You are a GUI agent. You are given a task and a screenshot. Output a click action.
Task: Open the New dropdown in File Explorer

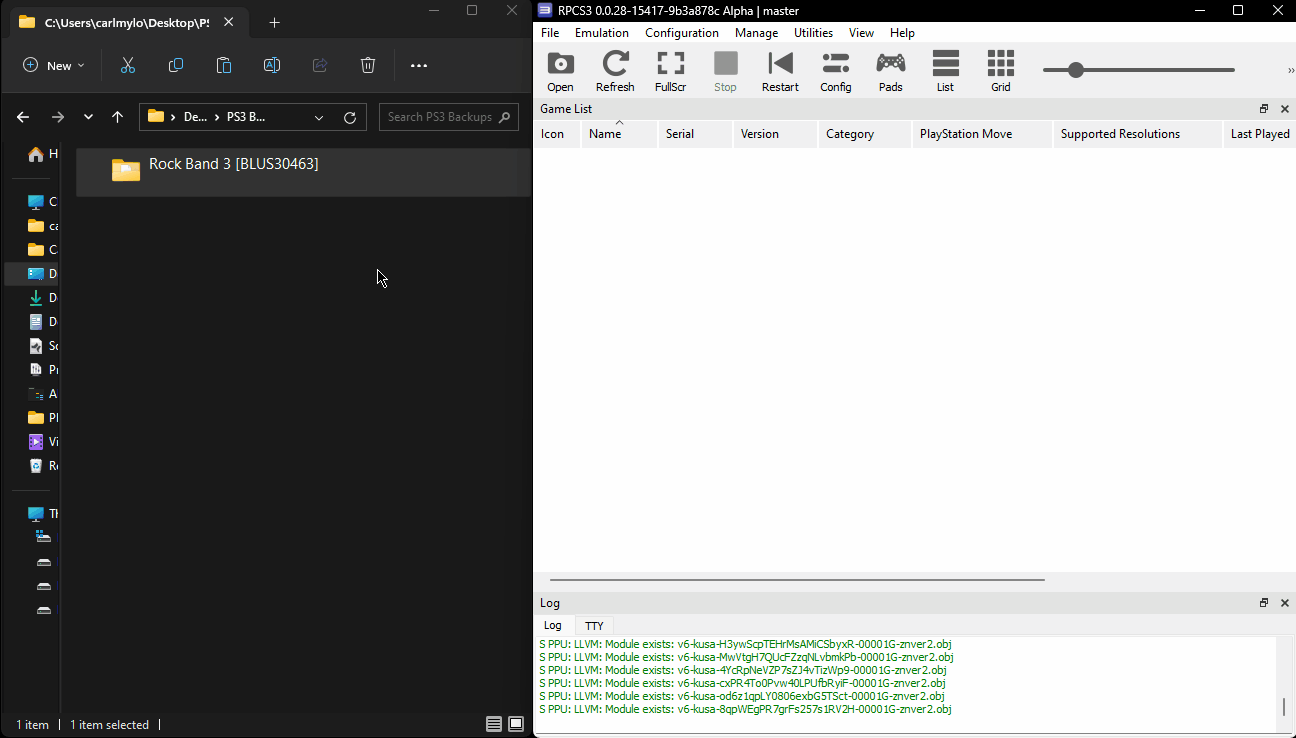54,65
